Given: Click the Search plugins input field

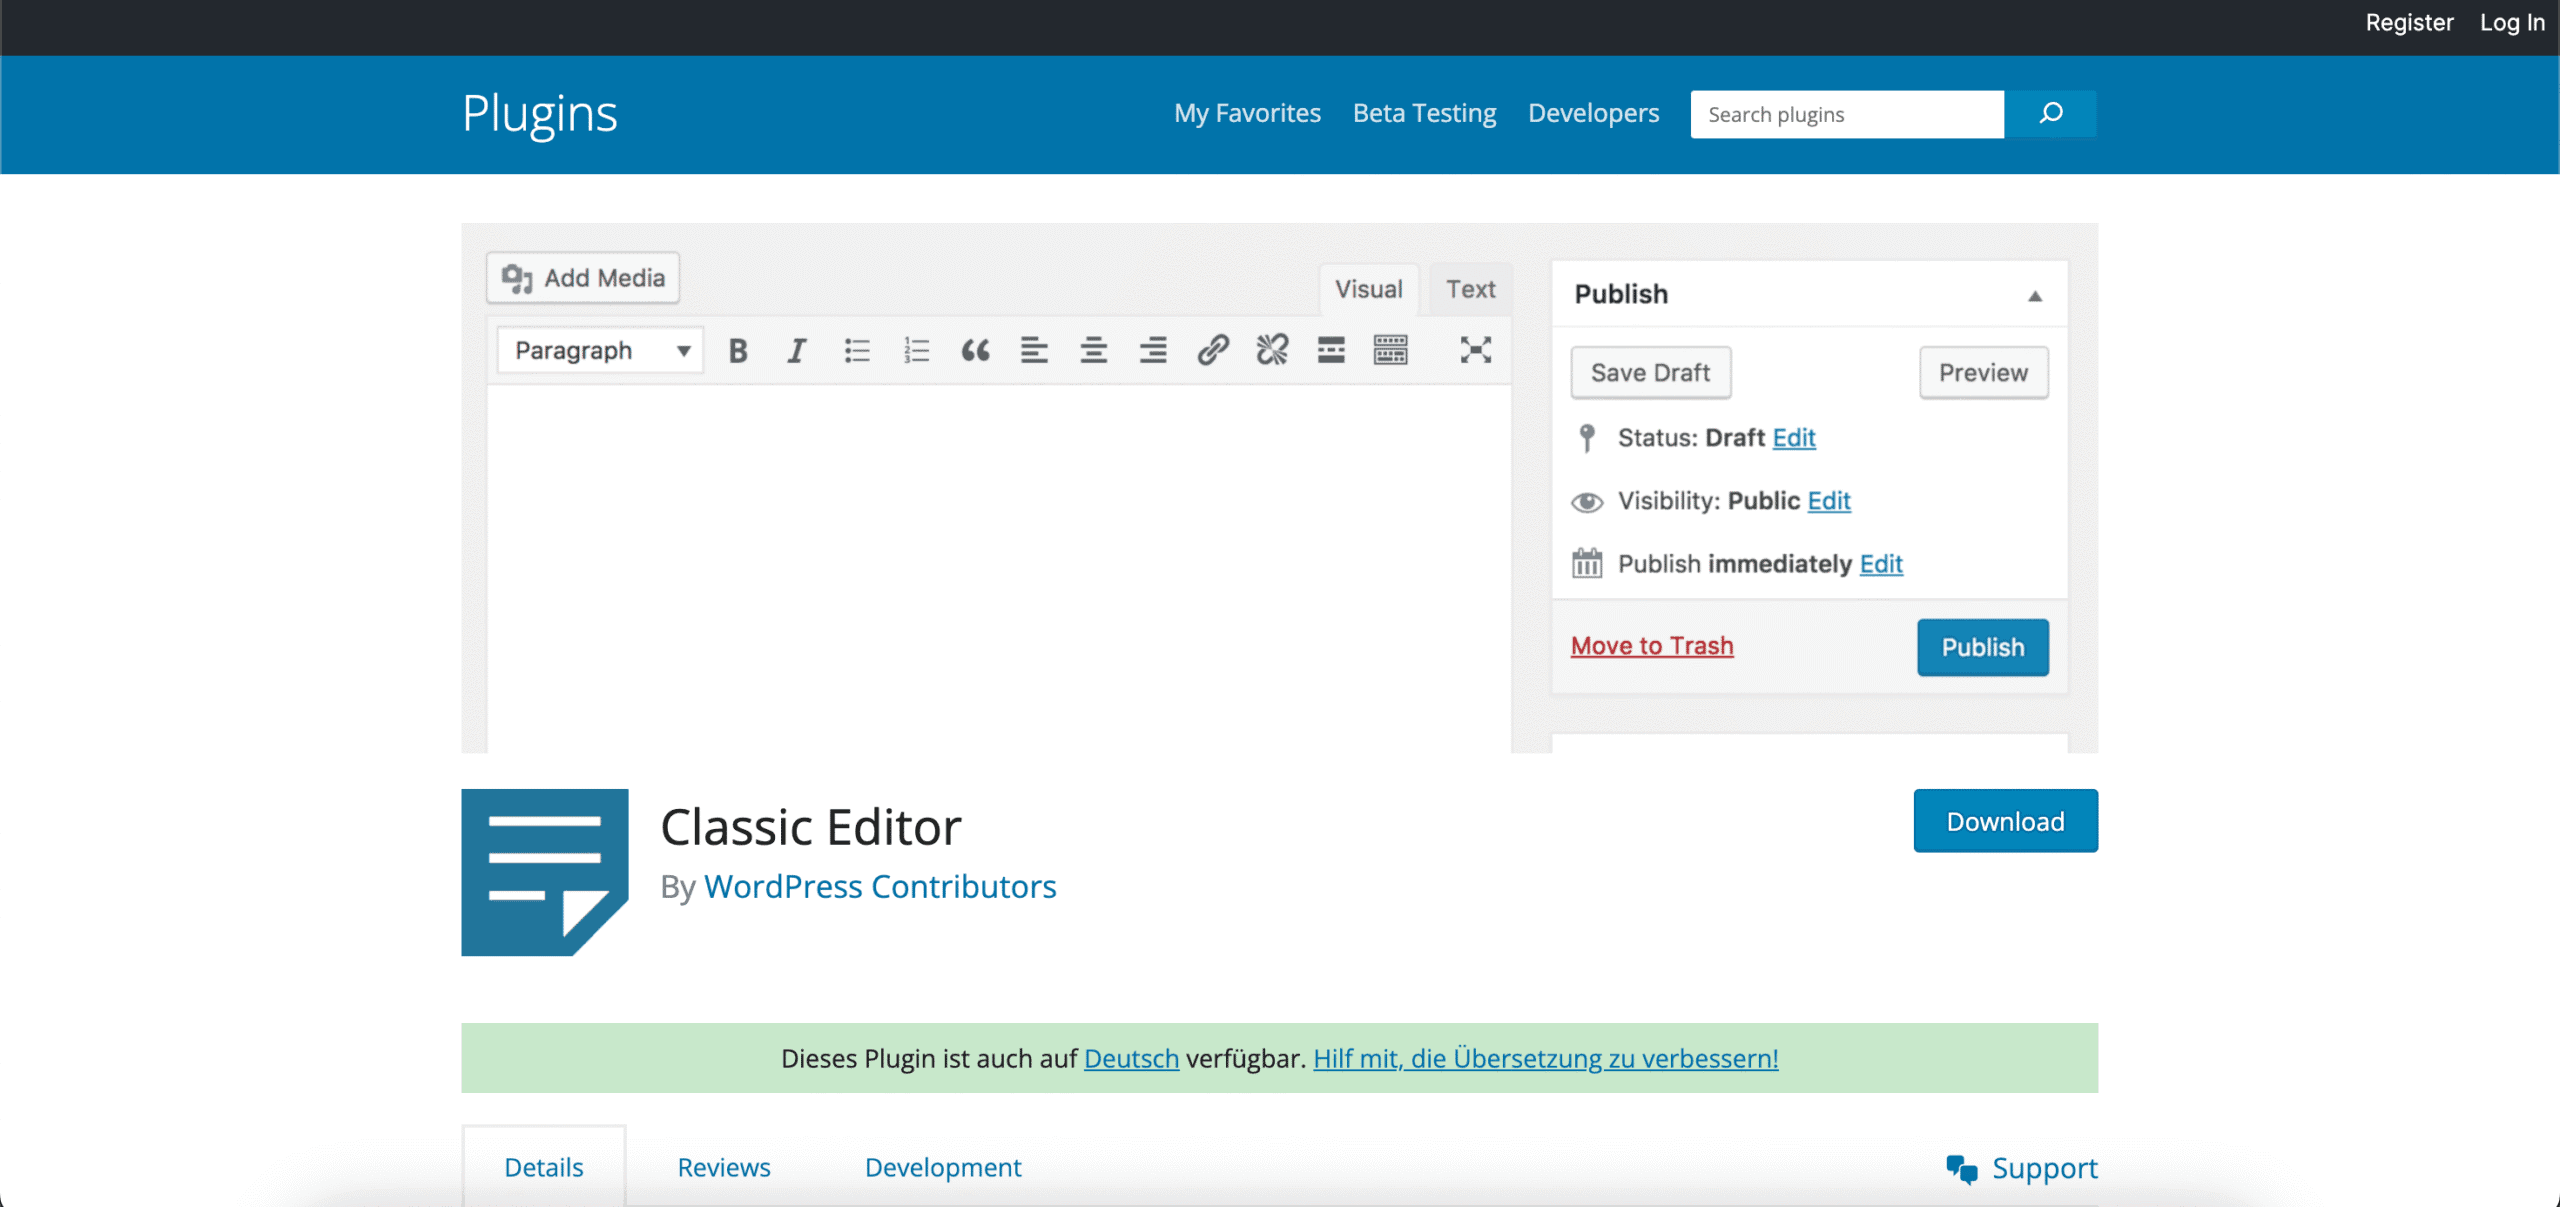Looking at the screenshot, I should point(1847,114).
